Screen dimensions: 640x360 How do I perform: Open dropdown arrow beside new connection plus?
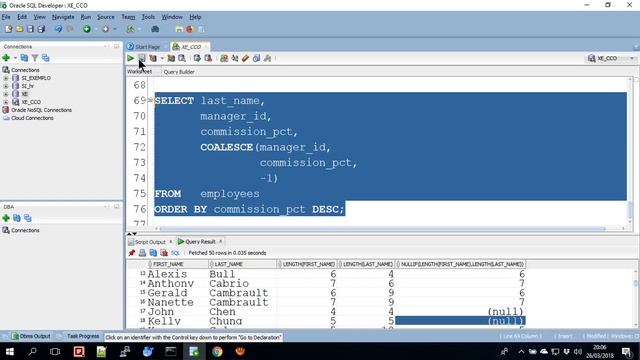(15, 58)
